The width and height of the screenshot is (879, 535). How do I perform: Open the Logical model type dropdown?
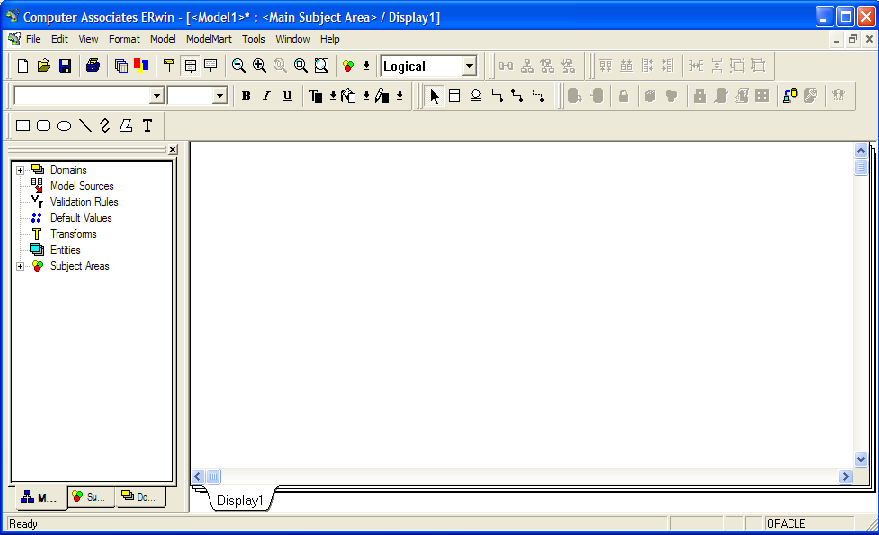click(470, 66)
